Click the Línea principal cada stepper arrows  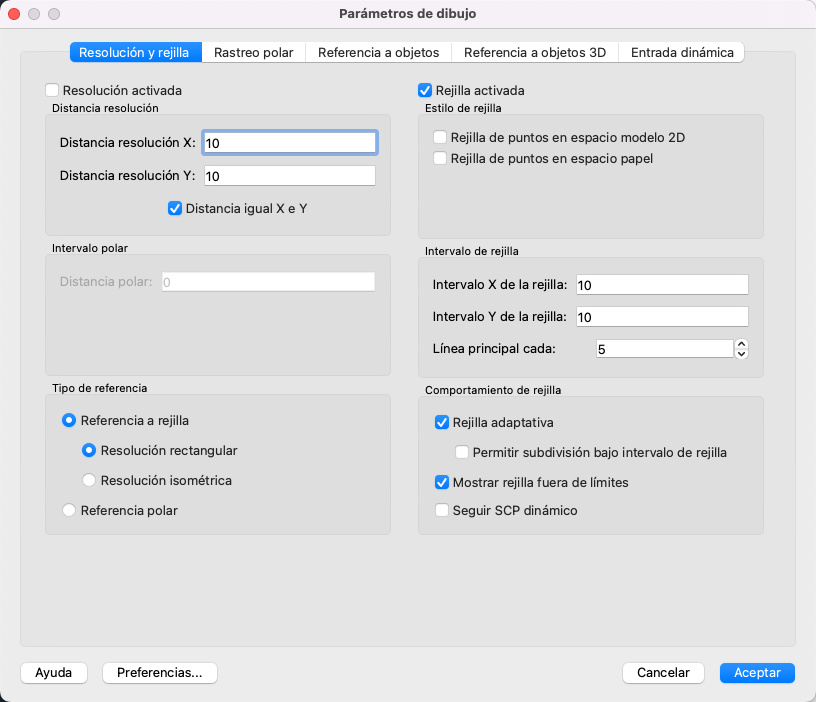click(741, 349)
